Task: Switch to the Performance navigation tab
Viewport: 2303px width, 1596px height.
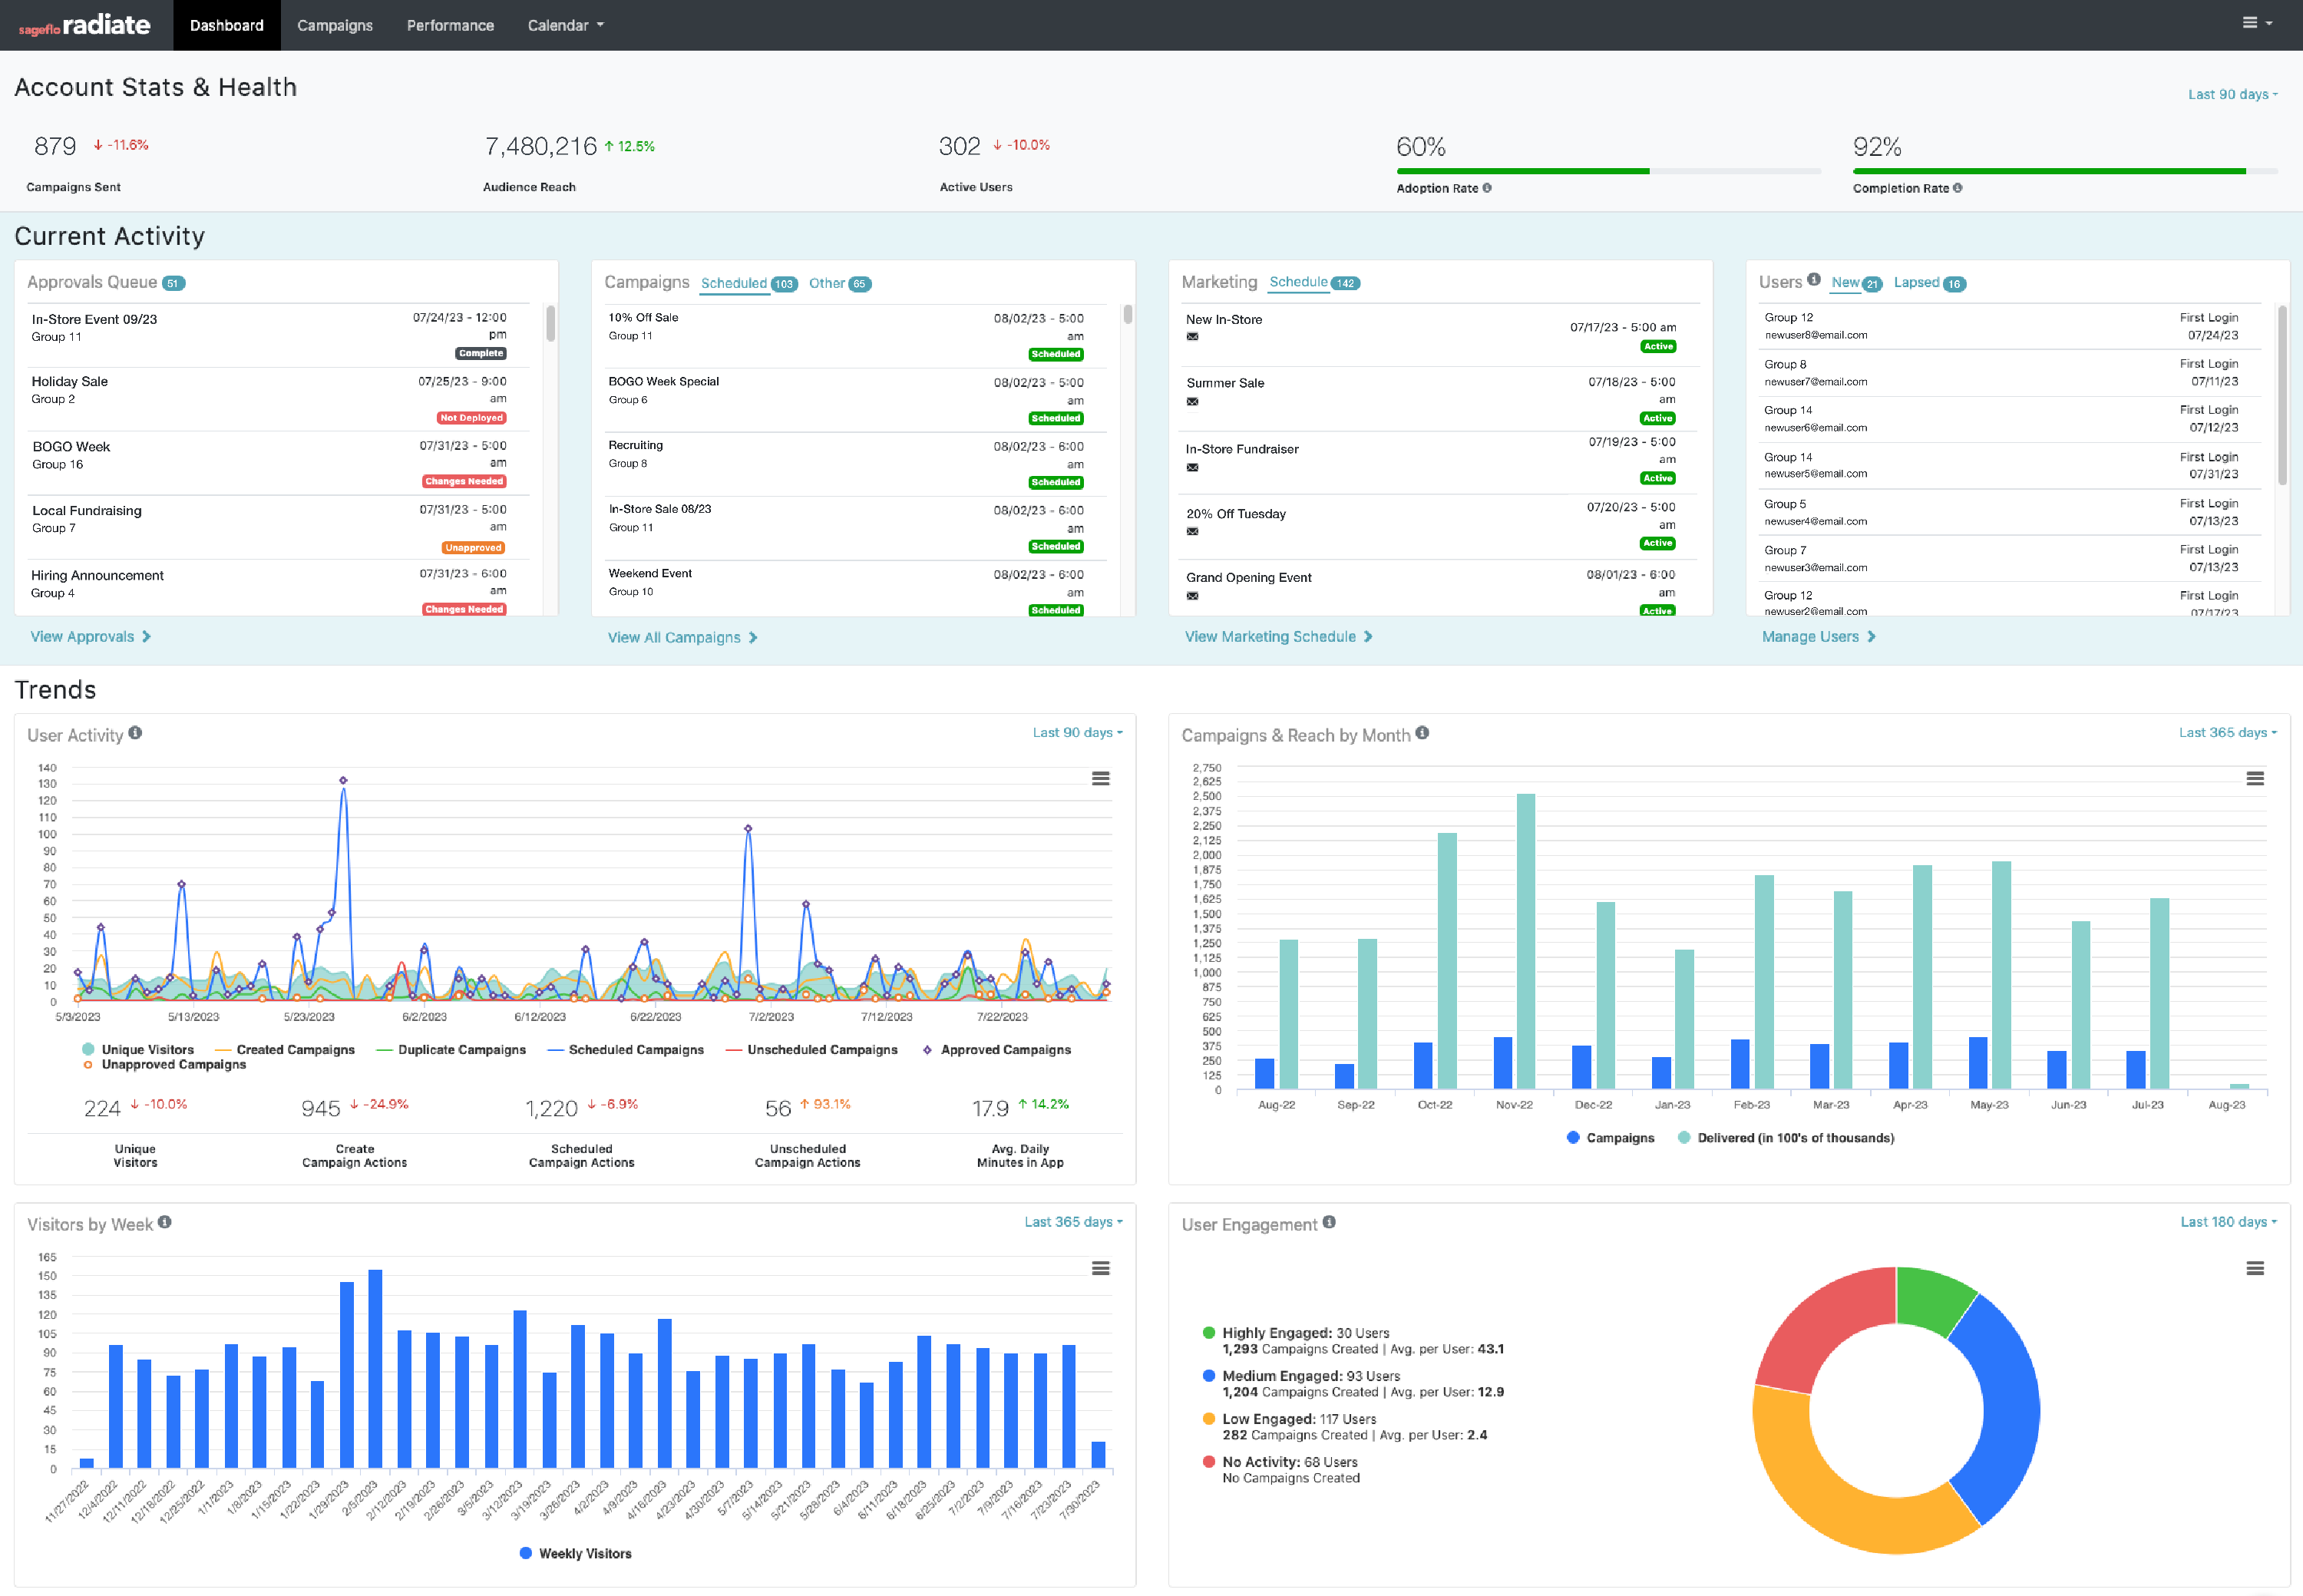Action: (450, 25)
